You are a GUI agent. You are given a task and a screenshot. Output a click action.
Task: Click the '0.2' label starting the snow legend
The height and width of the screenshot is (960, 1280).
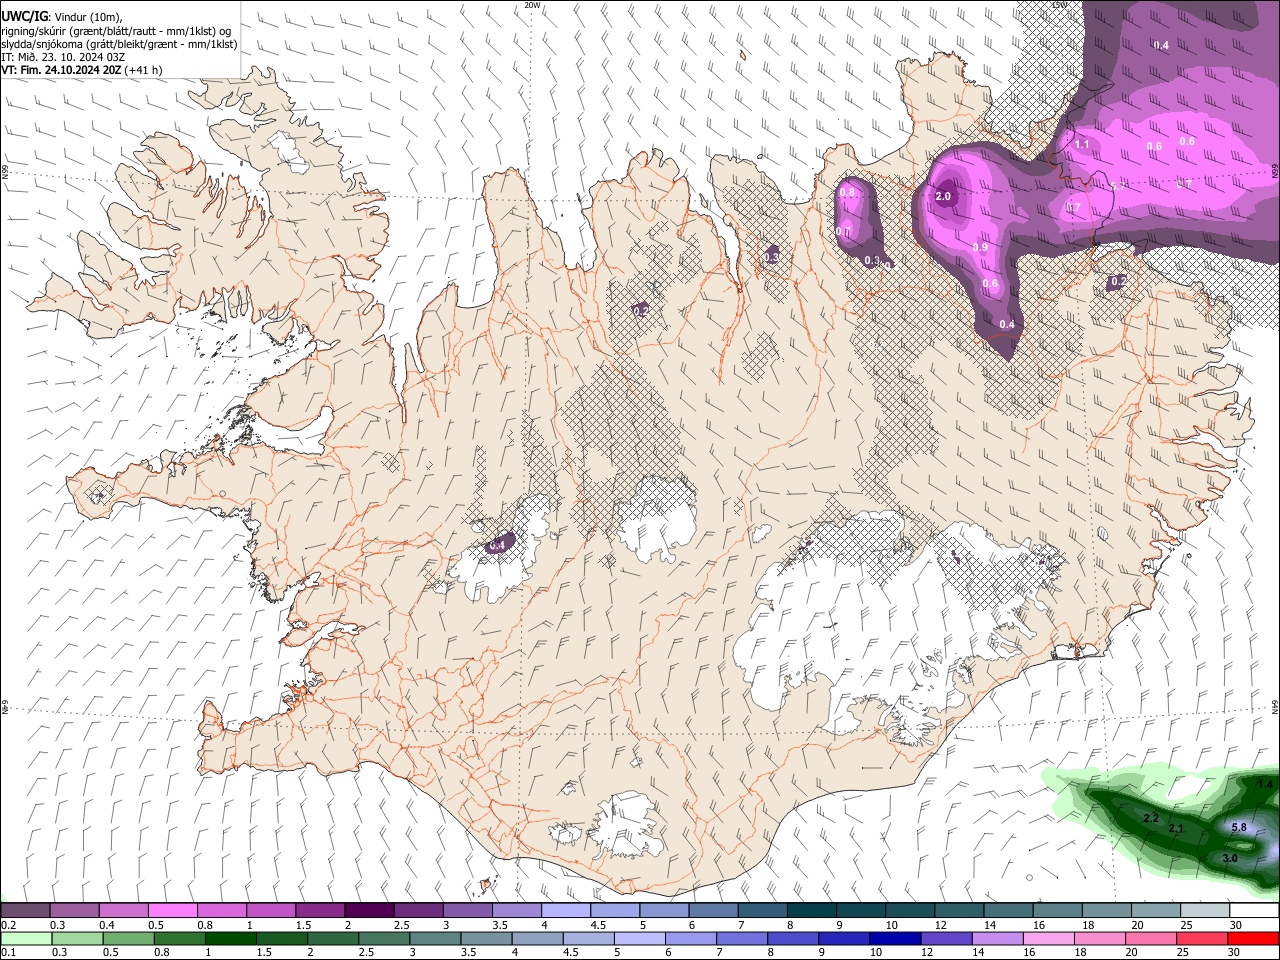8,925
